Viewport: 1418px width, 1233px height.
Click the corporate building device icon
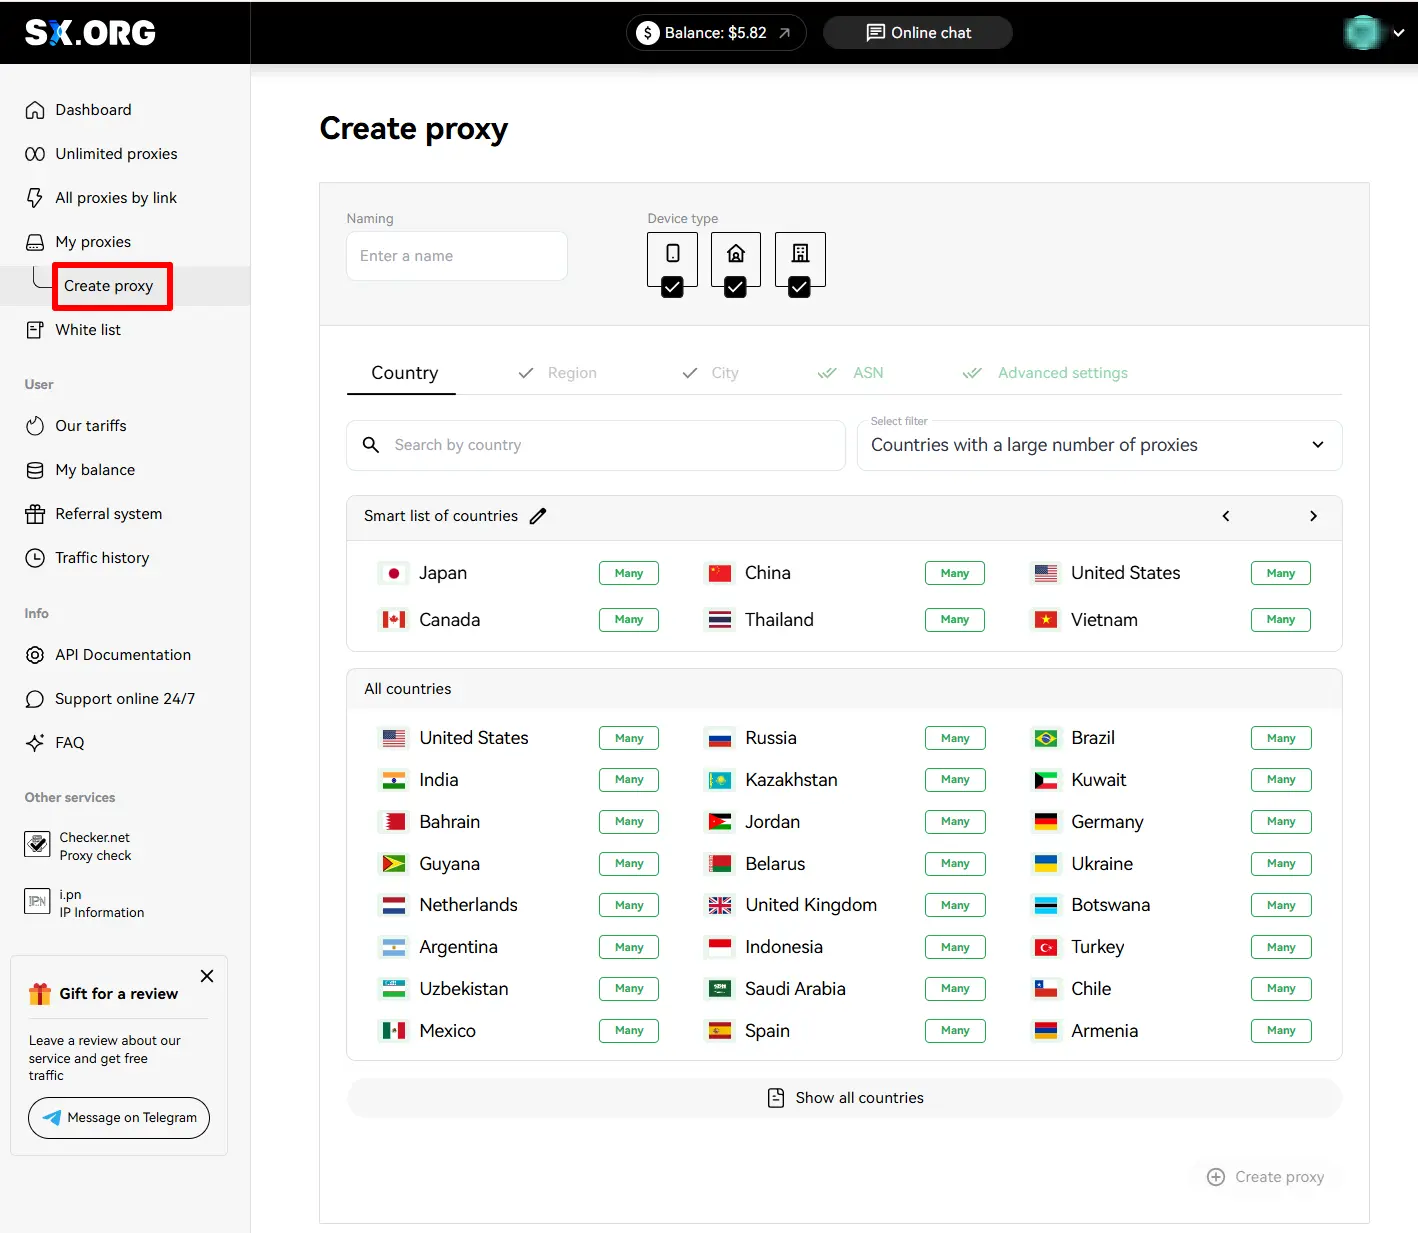[x=799, y=254]
